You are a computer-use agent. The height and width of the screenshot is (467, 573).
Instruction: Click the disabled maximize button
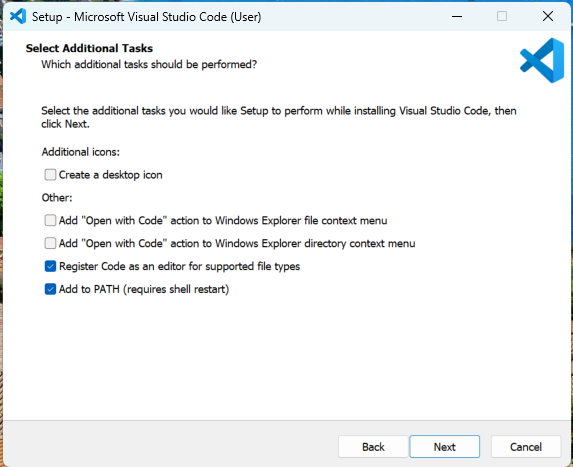click(502, 16)
